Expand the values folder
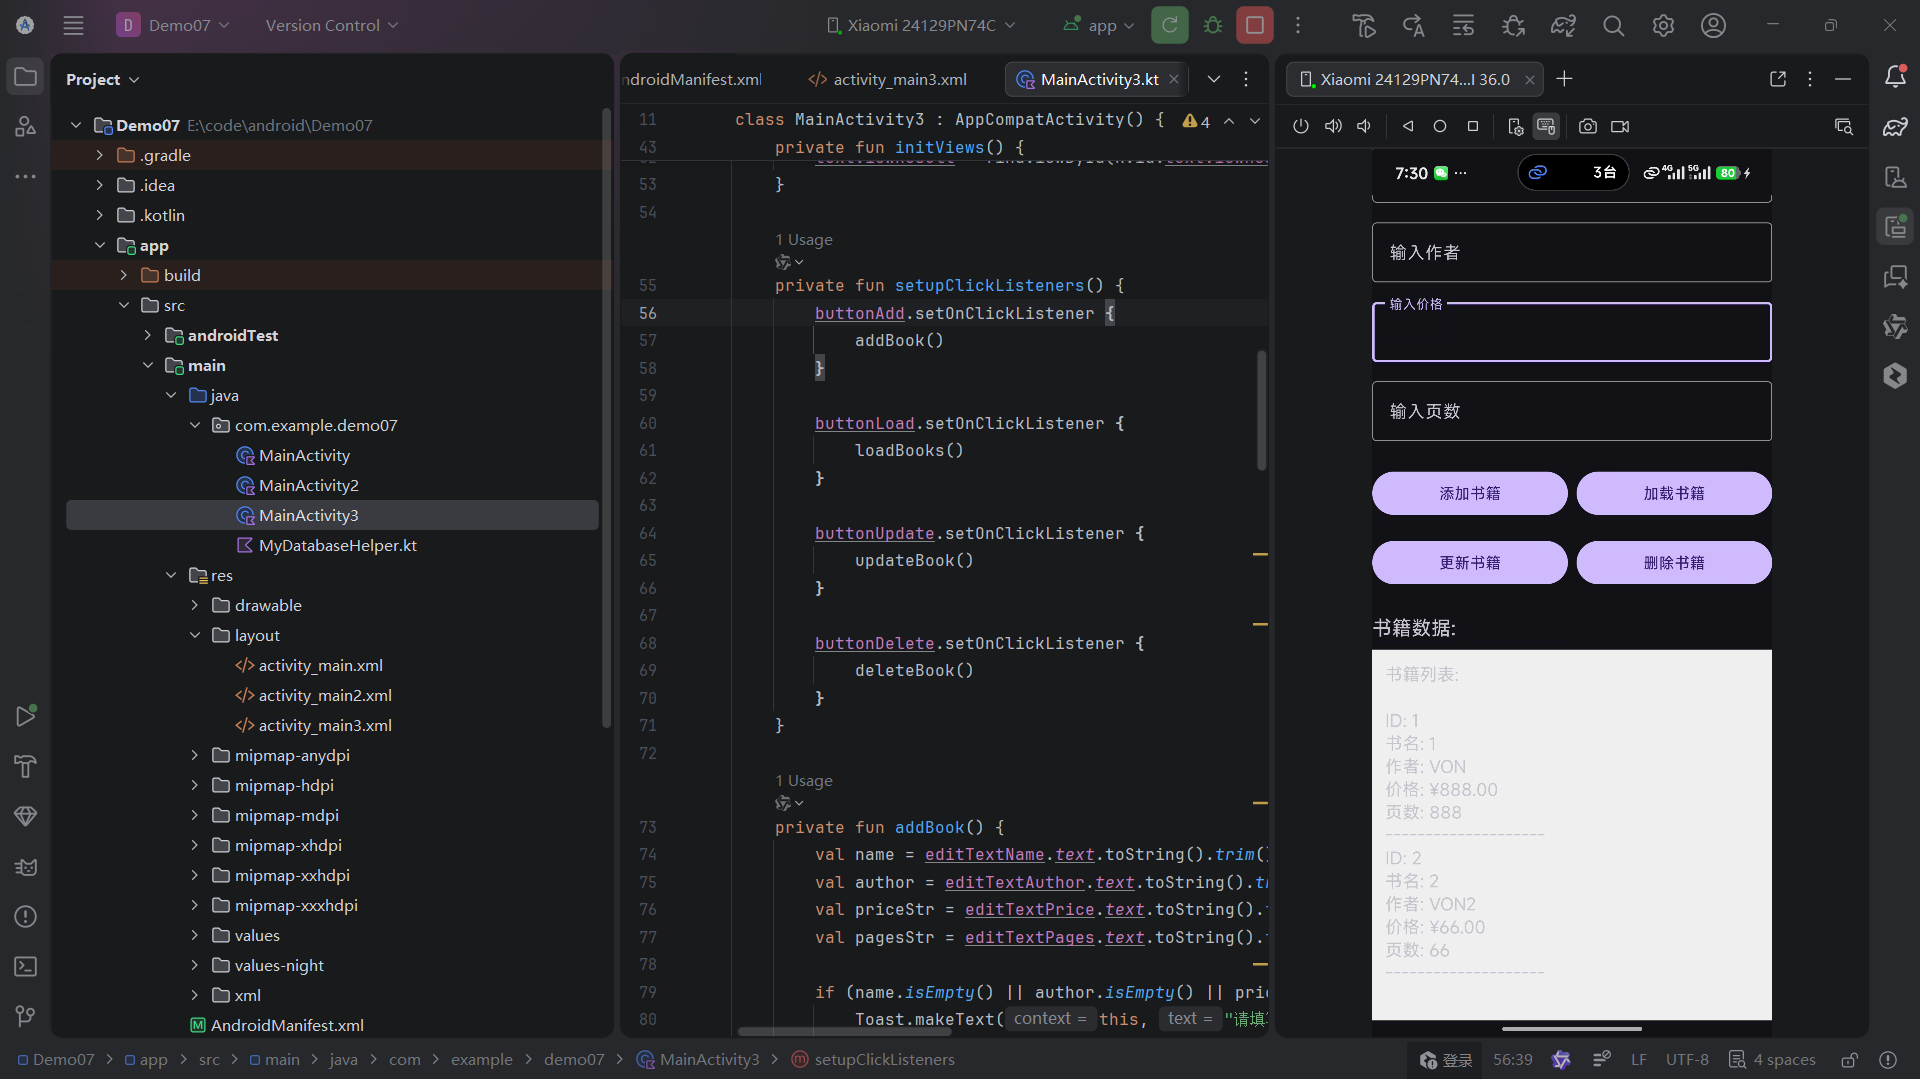This screenshot has height=1079, width=1920. (195, 935)
